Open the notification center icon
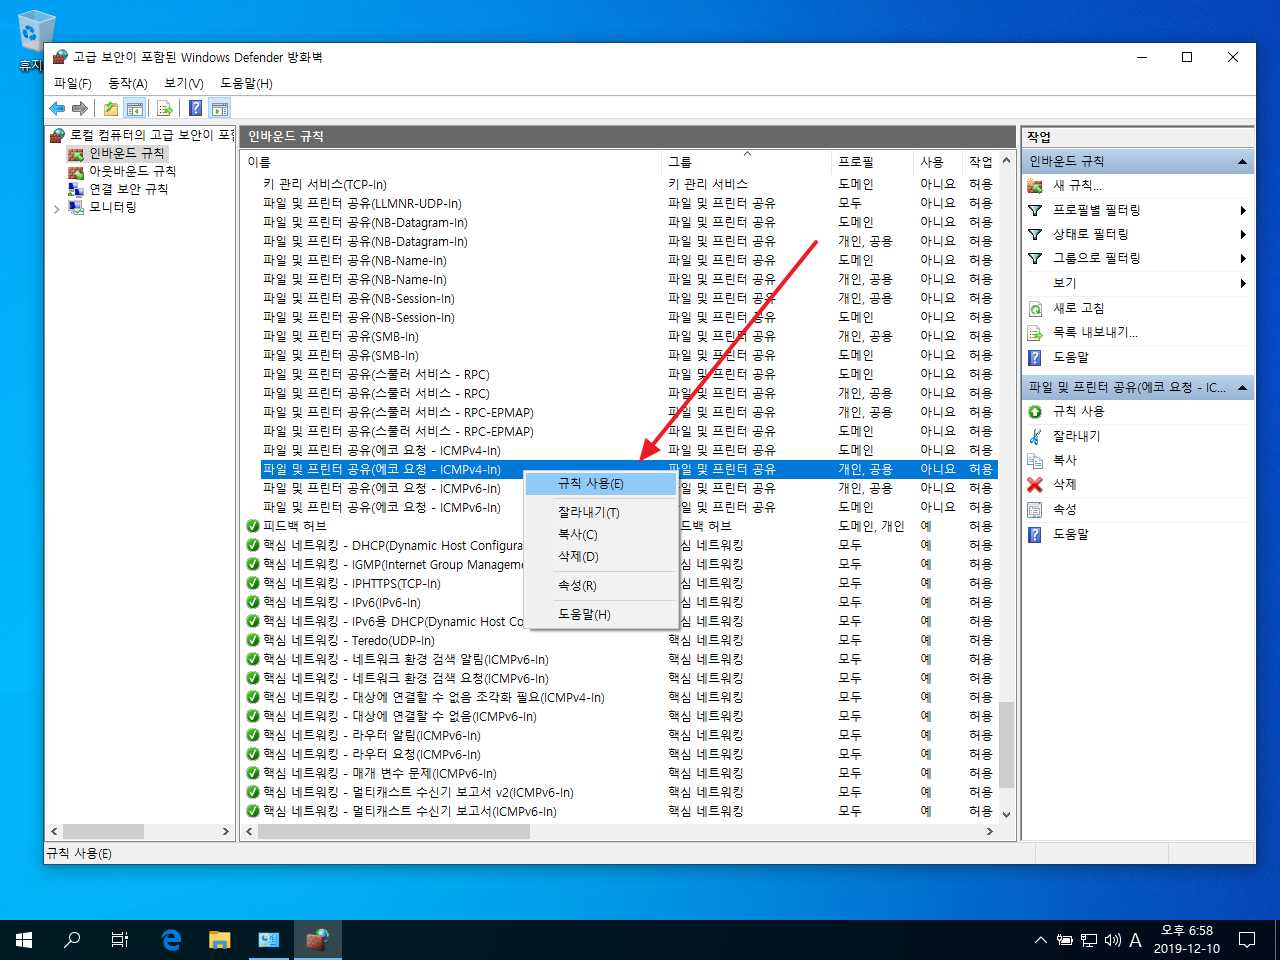This screenshot has width=1280, height=960. [x=1247, y=940]
